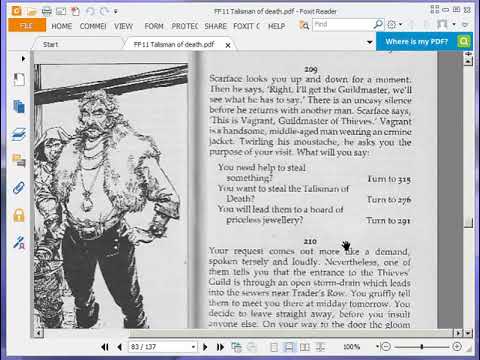480x360 pixels.
Task: Click inside the Find search field
Action: (x=343, y=25)
